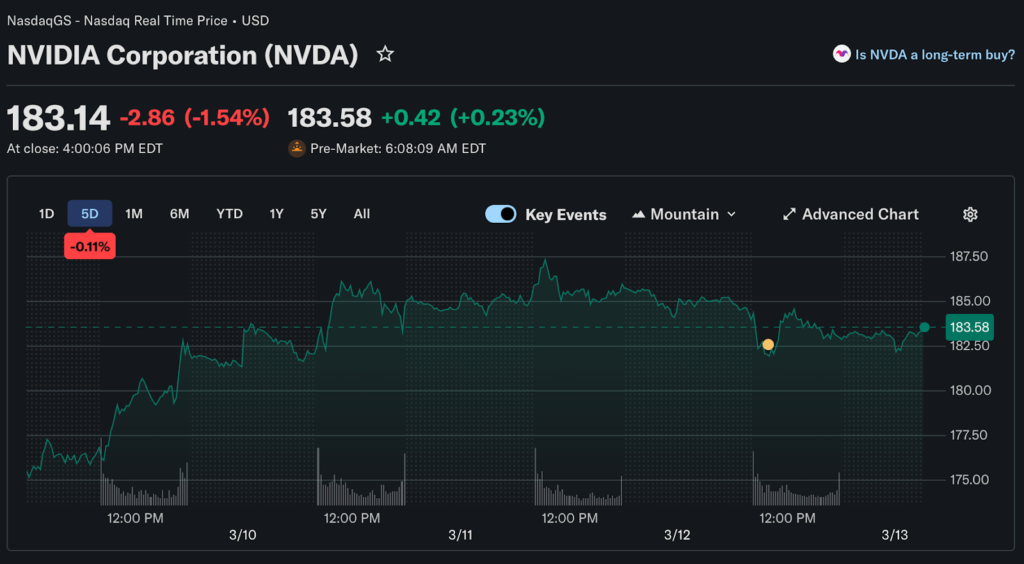Toggle the Key Events switch
This screenshot has width=1024, height=564.
click(x=500, y=214)
